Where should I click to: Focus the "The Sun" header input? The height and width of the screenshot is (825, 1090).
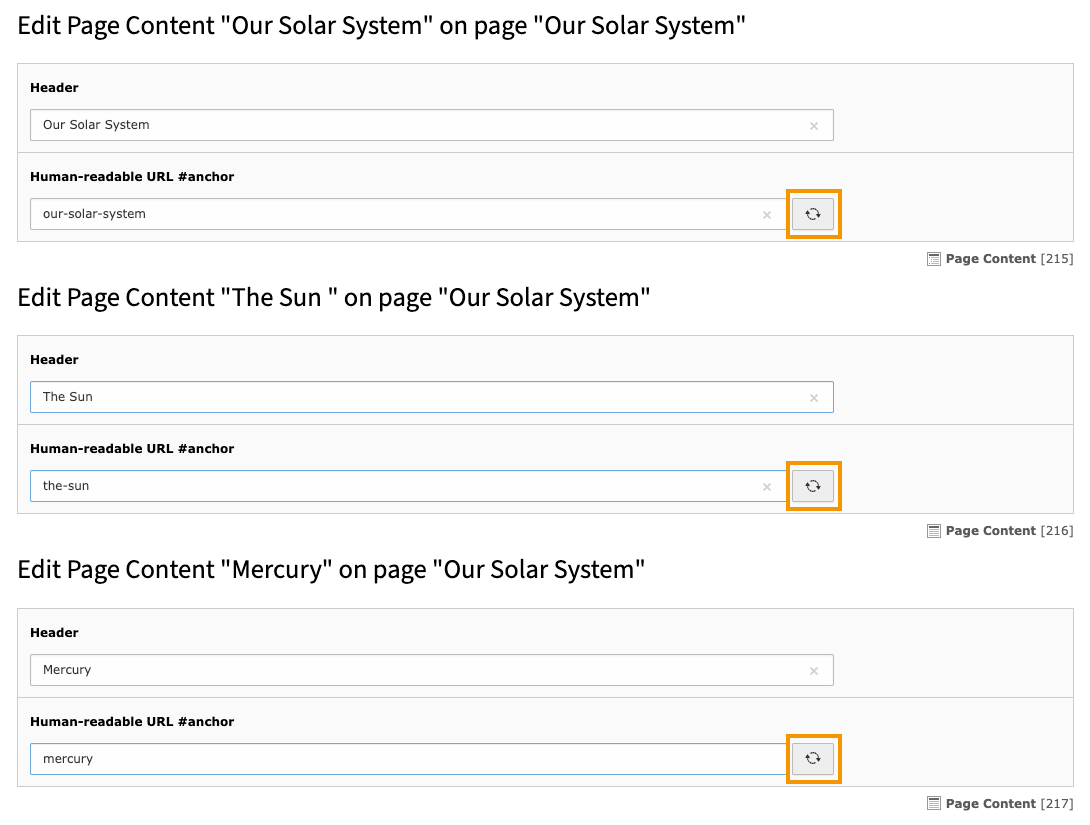(432, 397)
